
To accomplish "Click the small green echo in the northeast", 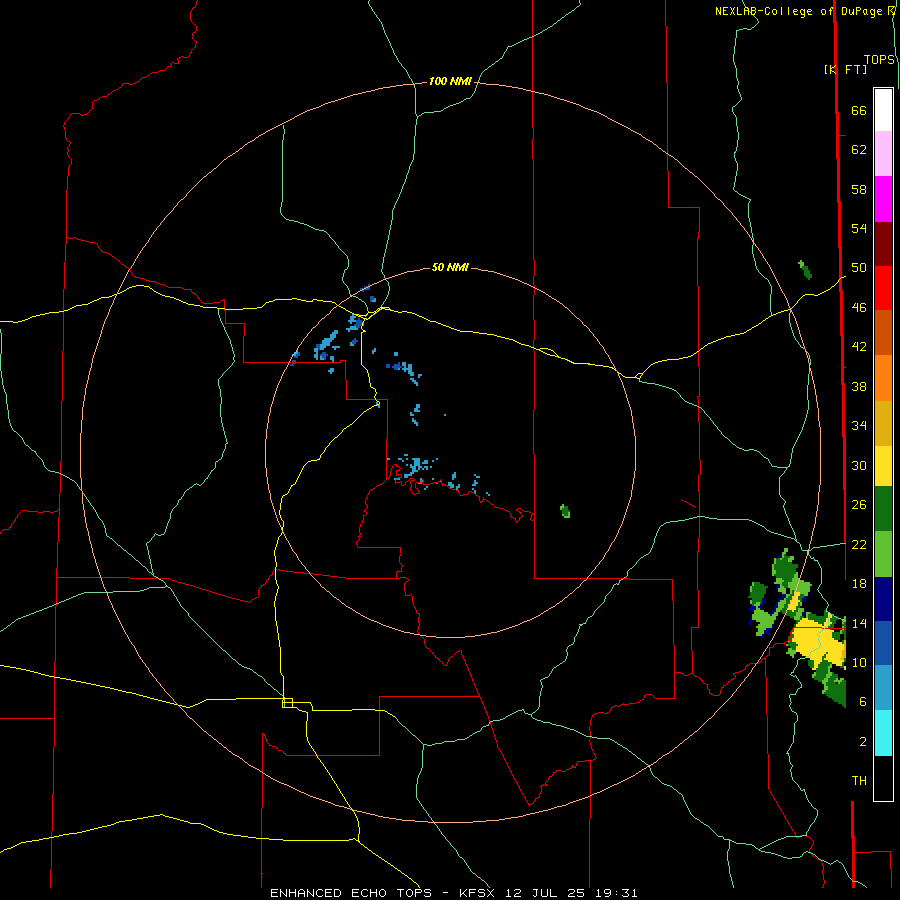I will click(x=805, y=269).
